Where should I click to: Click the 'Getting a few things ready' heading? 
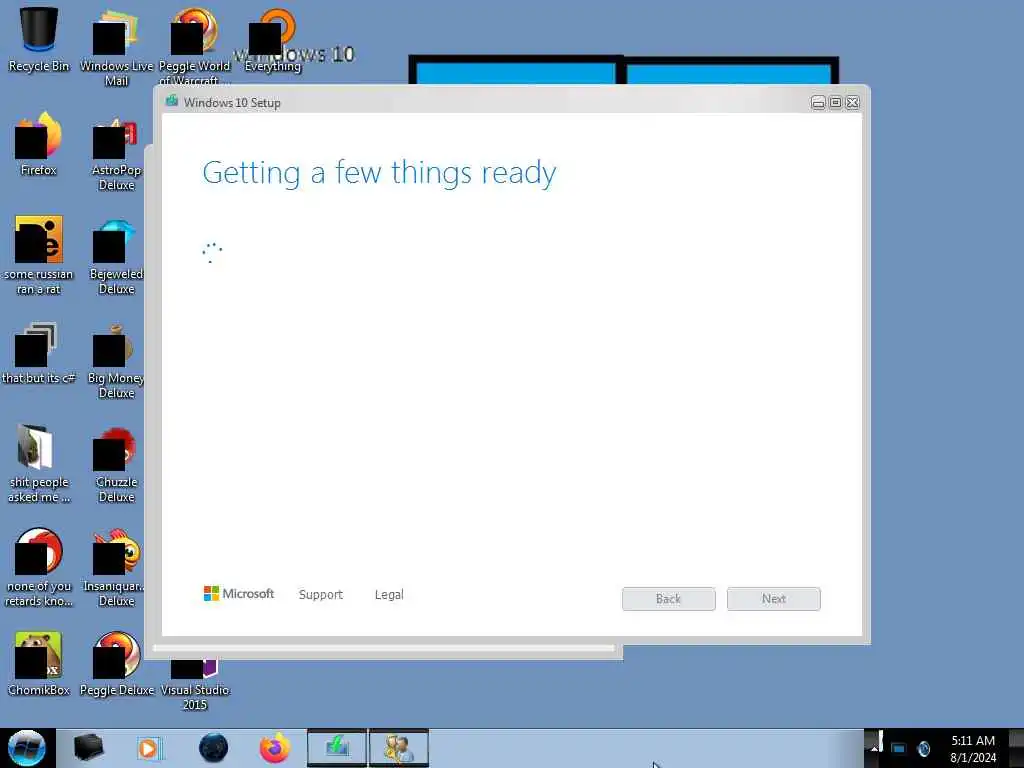pos(379,173)
